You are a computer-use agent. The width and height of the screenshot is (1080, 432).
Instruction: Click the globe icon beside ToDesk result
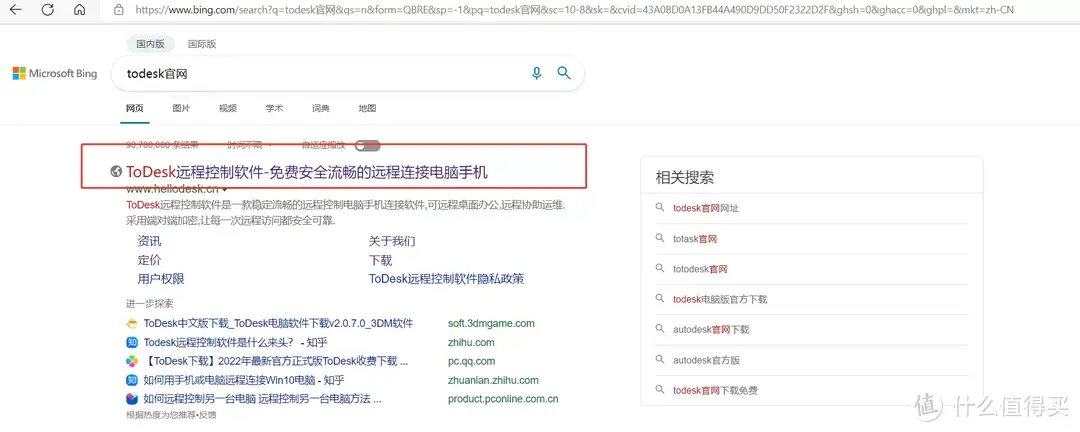click(x=116, y=172)
